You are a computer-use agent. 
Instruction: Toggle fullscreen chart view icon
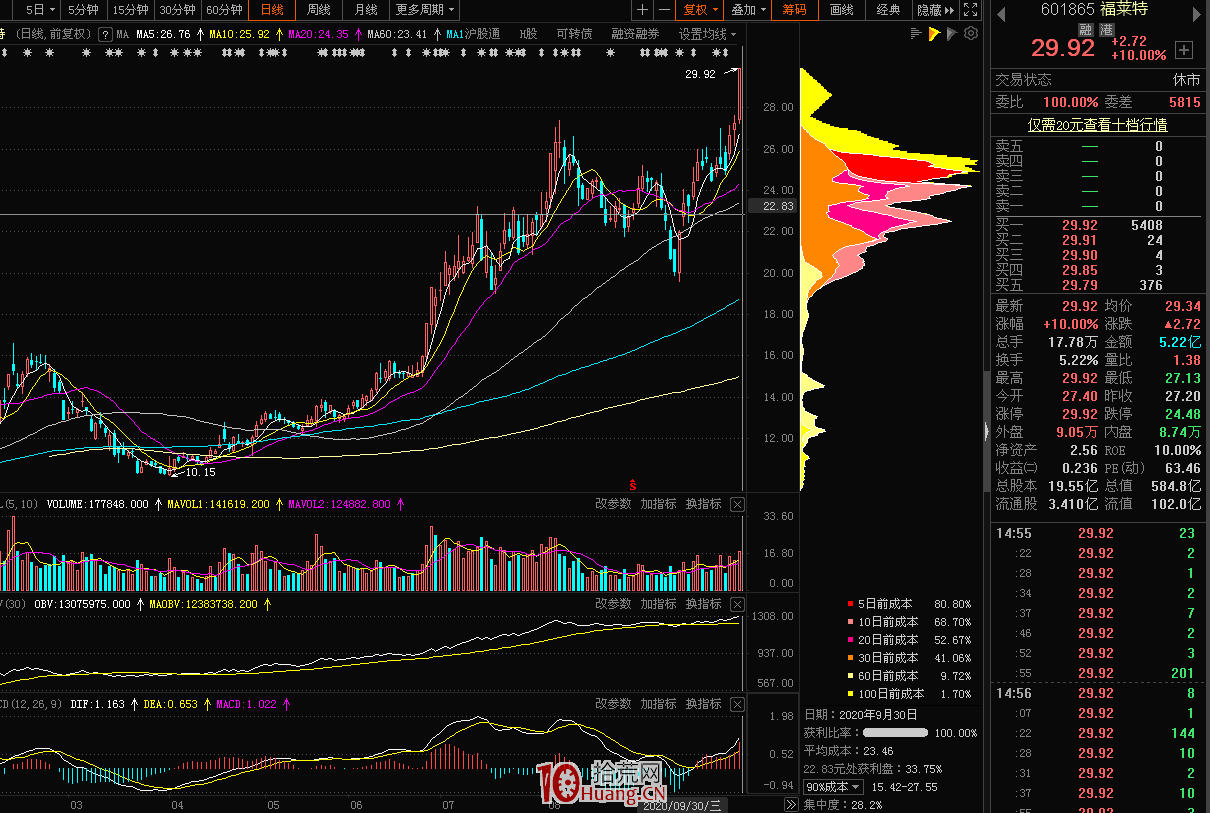point(969,10)
